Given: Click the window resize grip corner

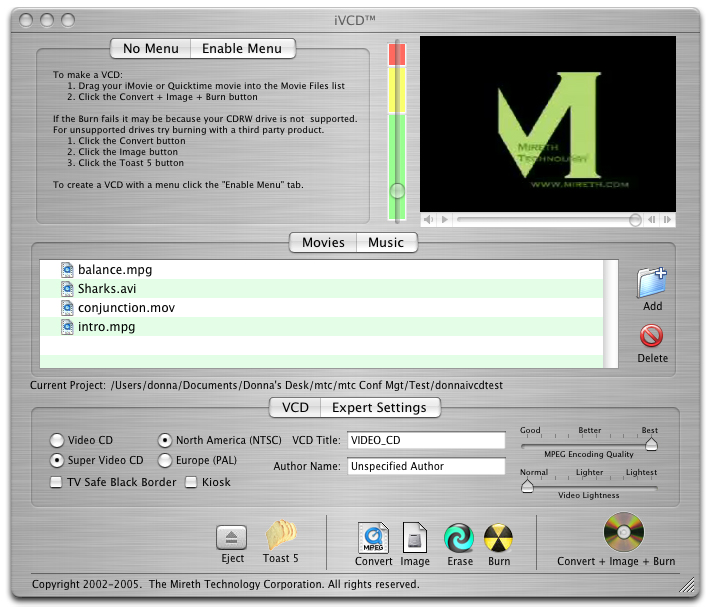Looking at the screenshot, I should (x=687, y=585).
